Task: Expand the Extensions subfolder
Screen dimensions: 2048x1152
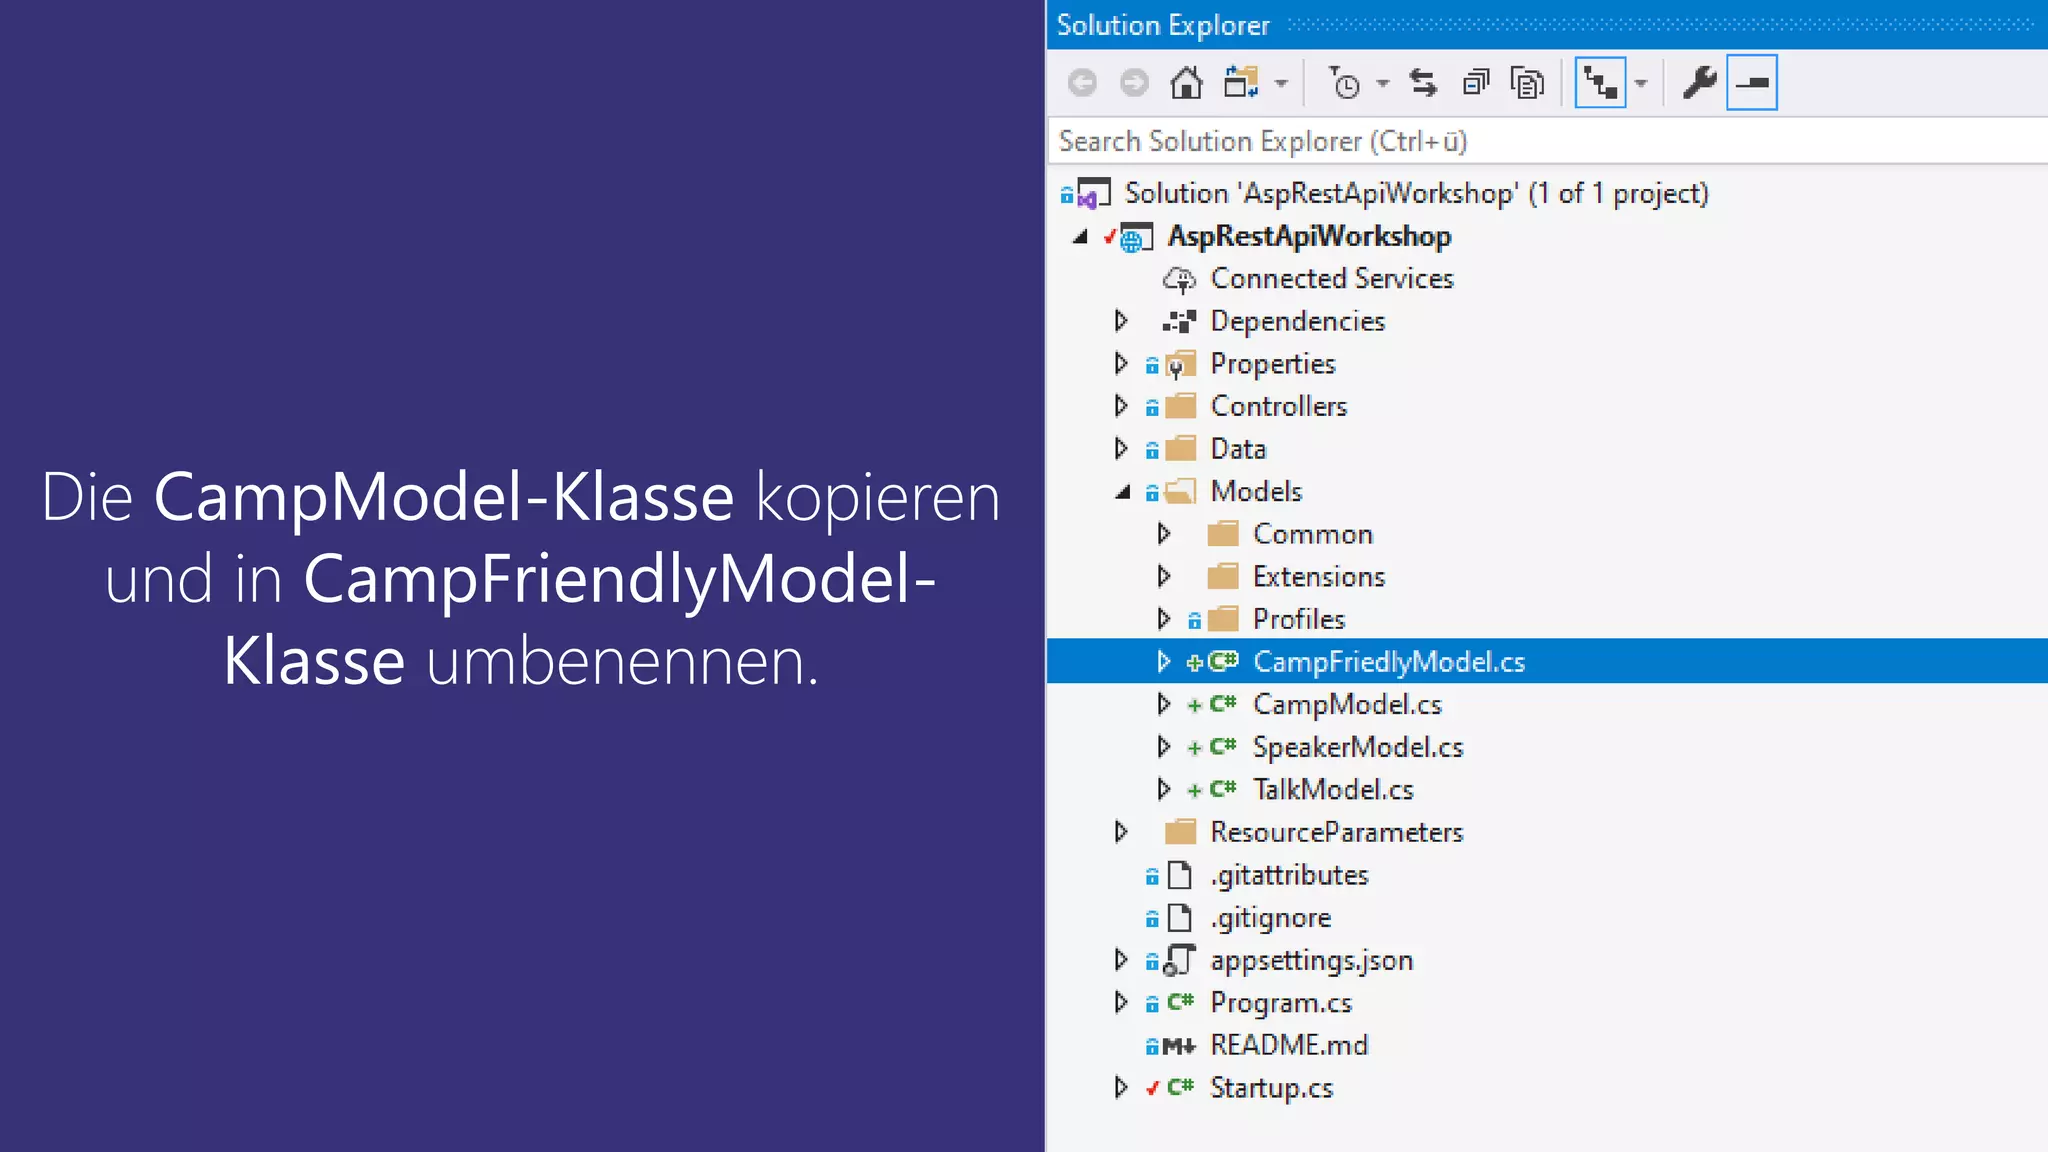Action: [1164, 577]
